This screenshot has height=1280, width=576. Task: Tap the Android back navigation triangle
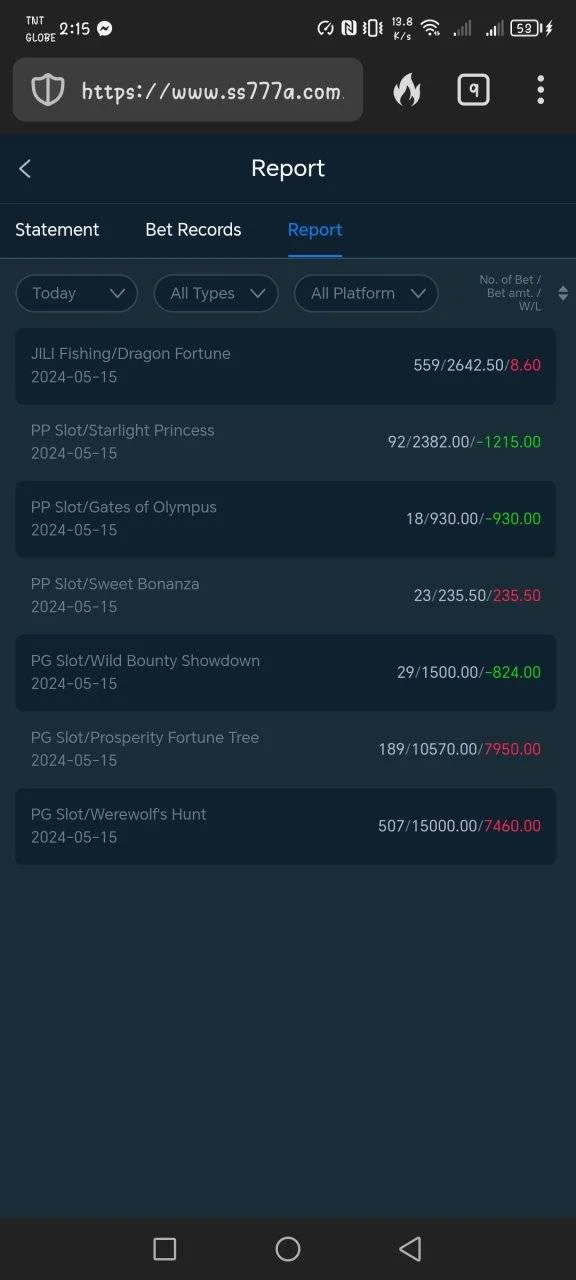410,1248
